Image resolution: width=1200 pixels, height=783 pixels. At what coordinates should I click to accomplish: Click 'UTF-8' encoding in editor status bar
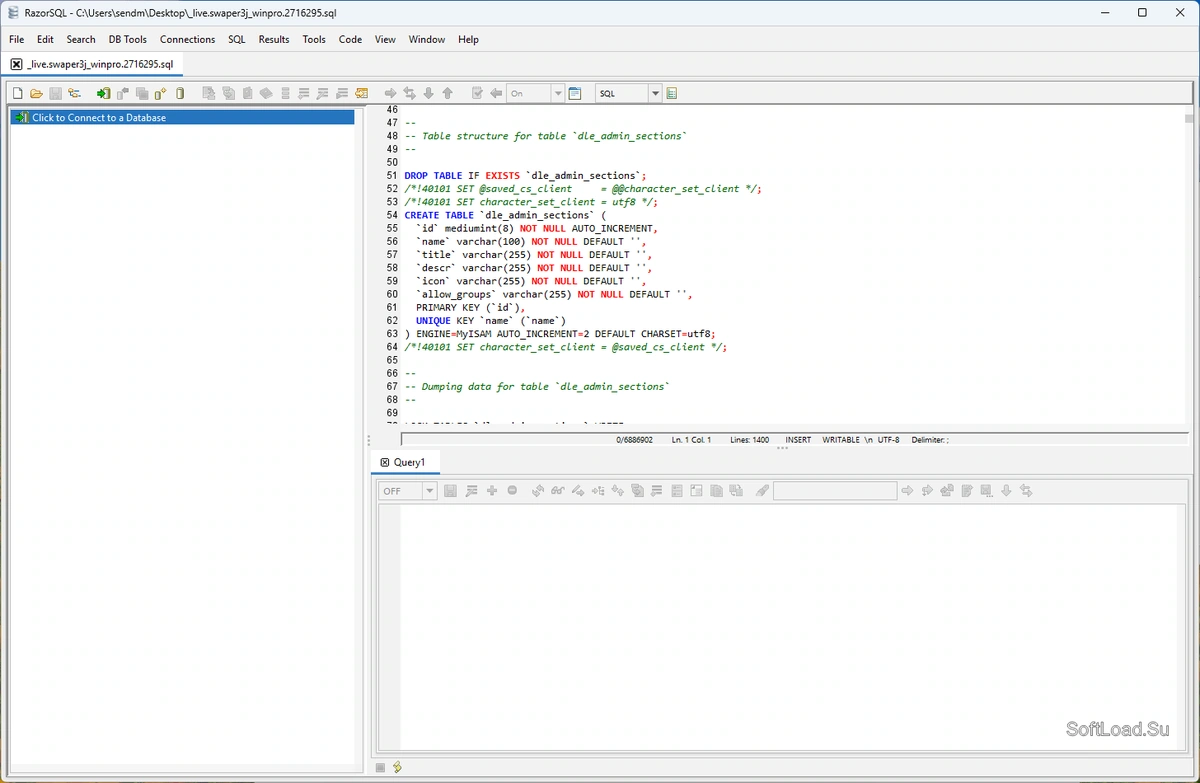click(x=890, y=439)
